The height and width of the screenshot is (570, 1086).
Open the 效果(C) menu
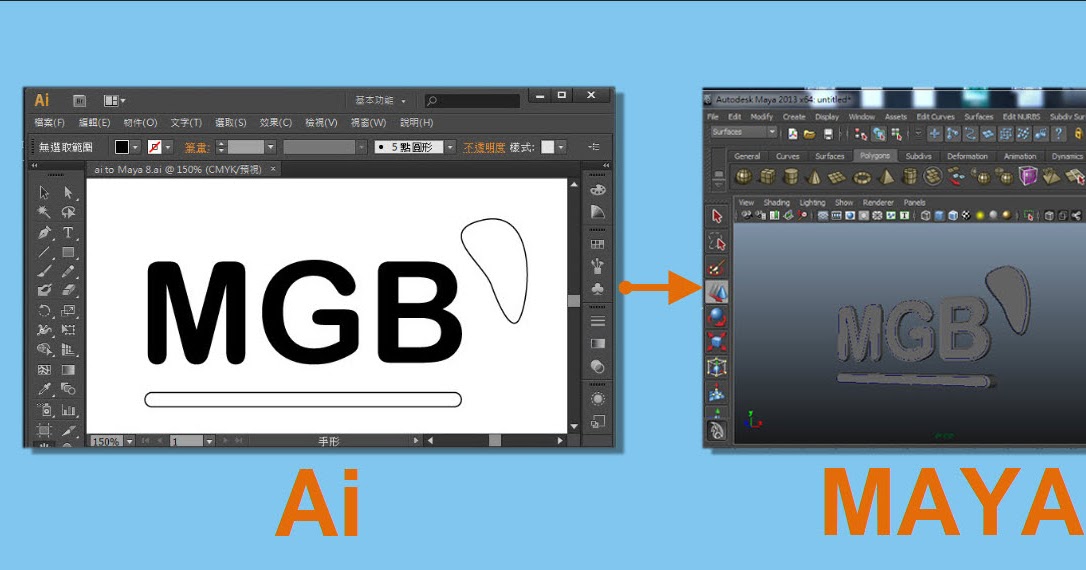pos(276,123)
